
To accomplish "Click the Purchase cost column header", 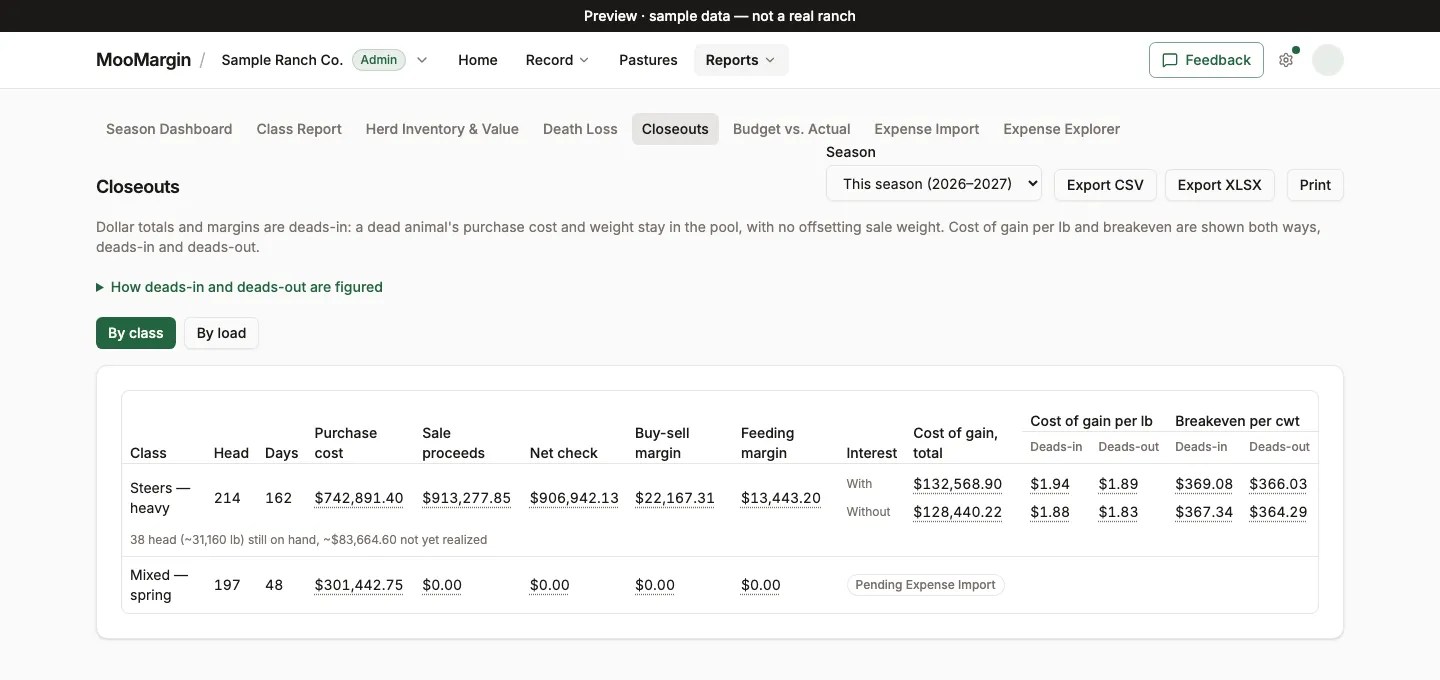I will pos(346,443).
